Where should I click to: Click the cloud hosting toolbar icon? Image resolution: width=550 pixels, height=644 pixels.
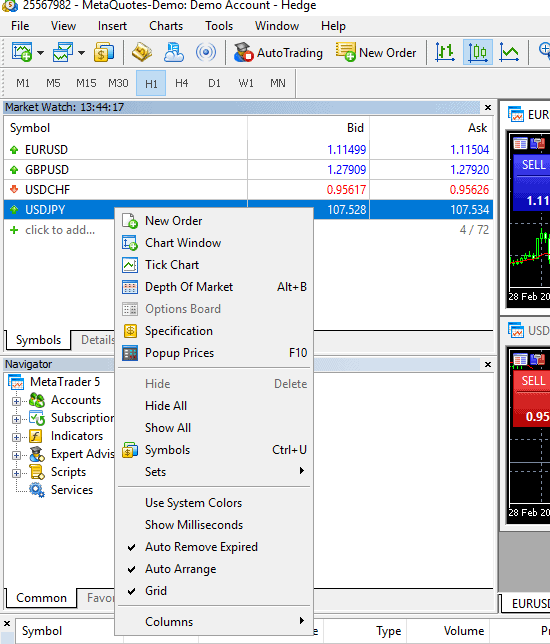[x=174, y=52]
